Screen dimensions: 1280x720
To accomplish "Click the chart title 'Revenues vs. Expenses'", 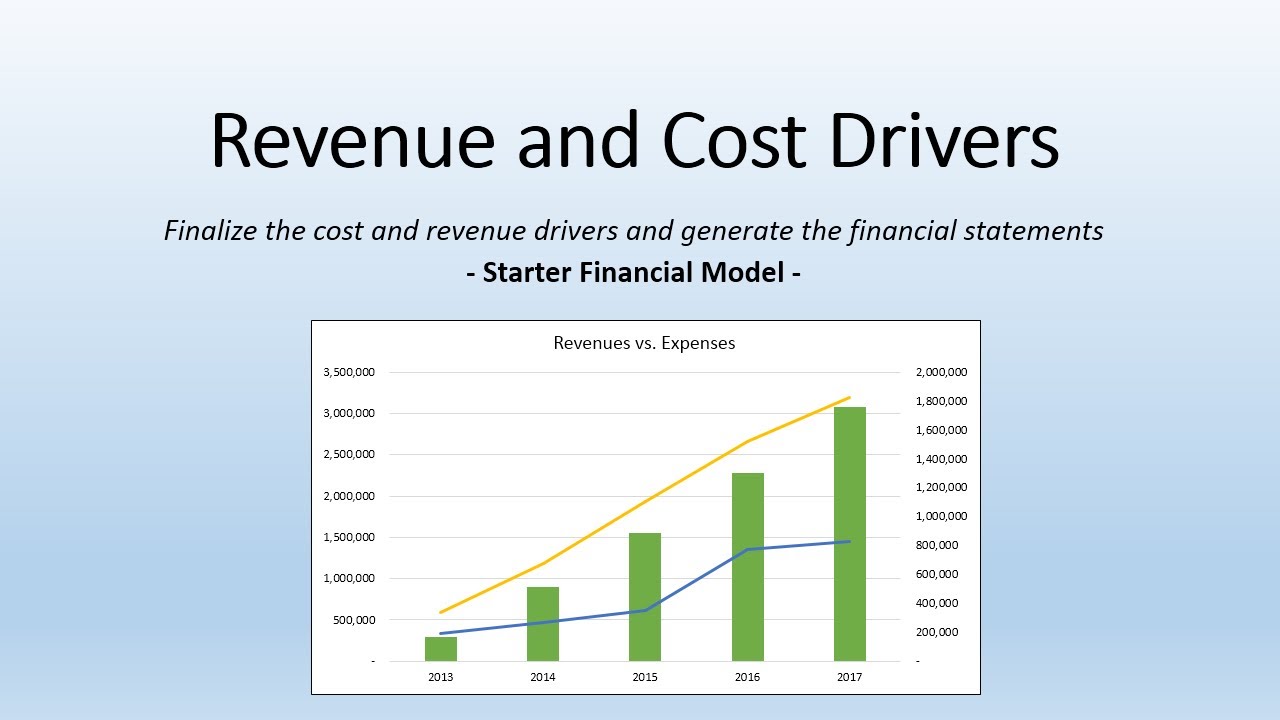I will 644,343.
